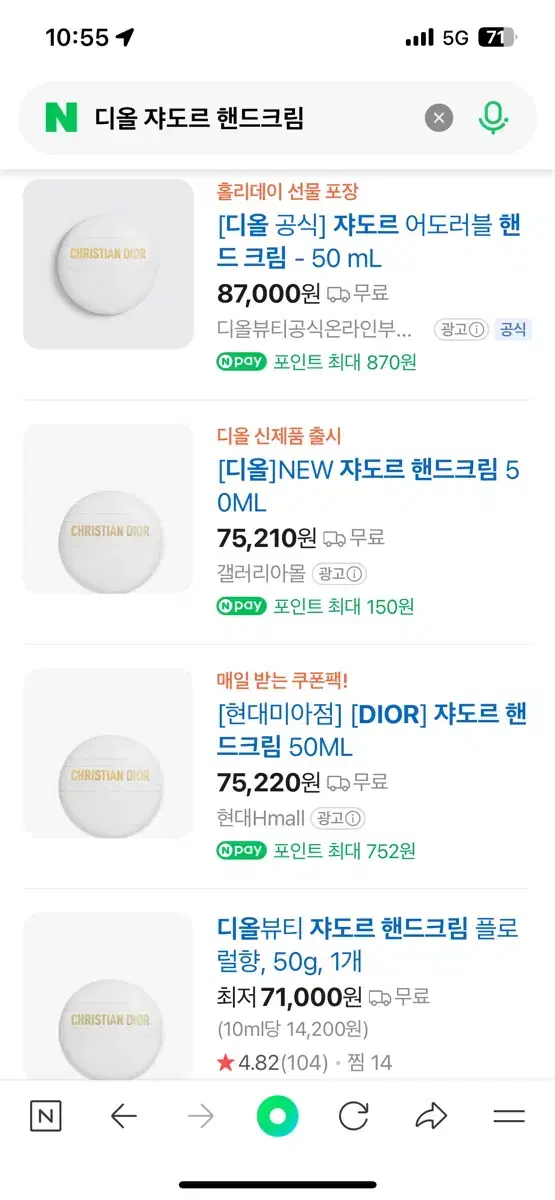The height and width of the screenshot is (1200, 555).
Task: Share the page with the share arrow icon
Action: (x=431, y=1116)
